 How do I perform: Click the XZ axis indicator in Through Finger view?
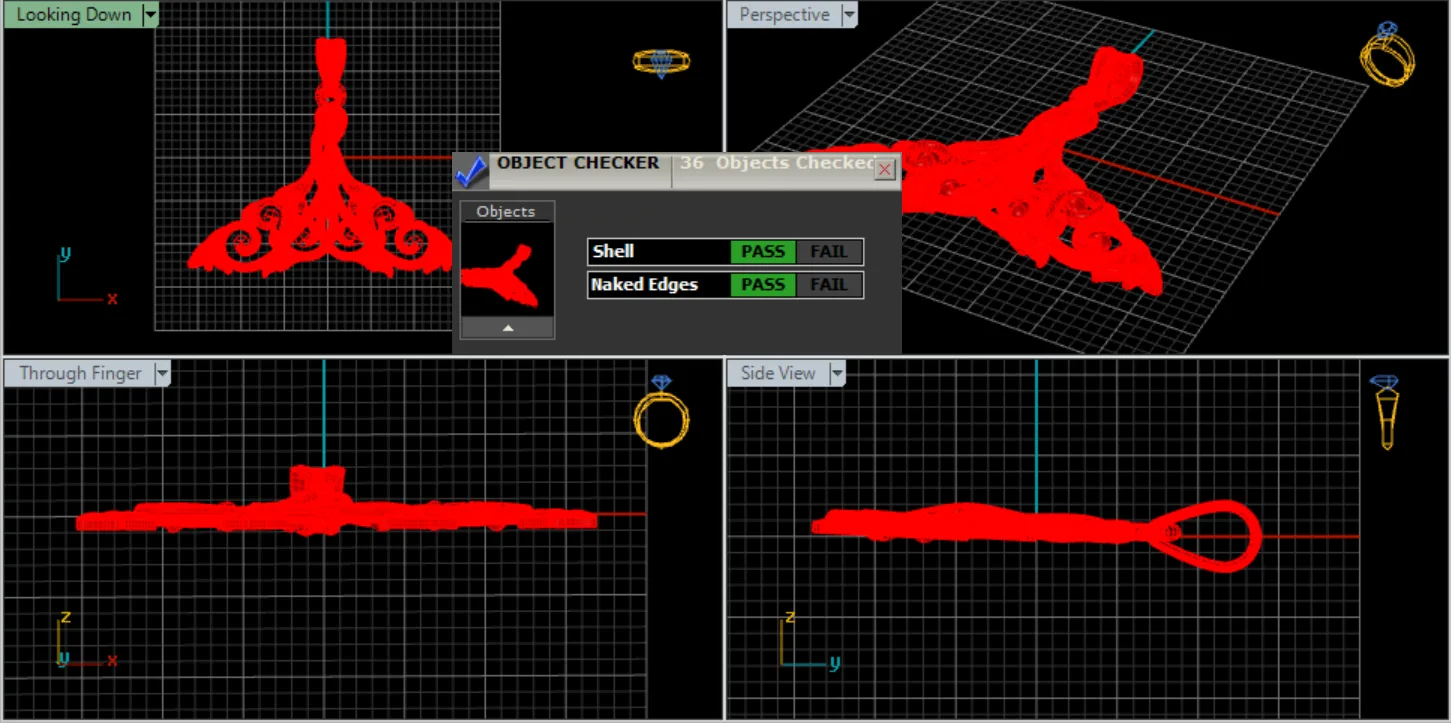pos(87,638)
